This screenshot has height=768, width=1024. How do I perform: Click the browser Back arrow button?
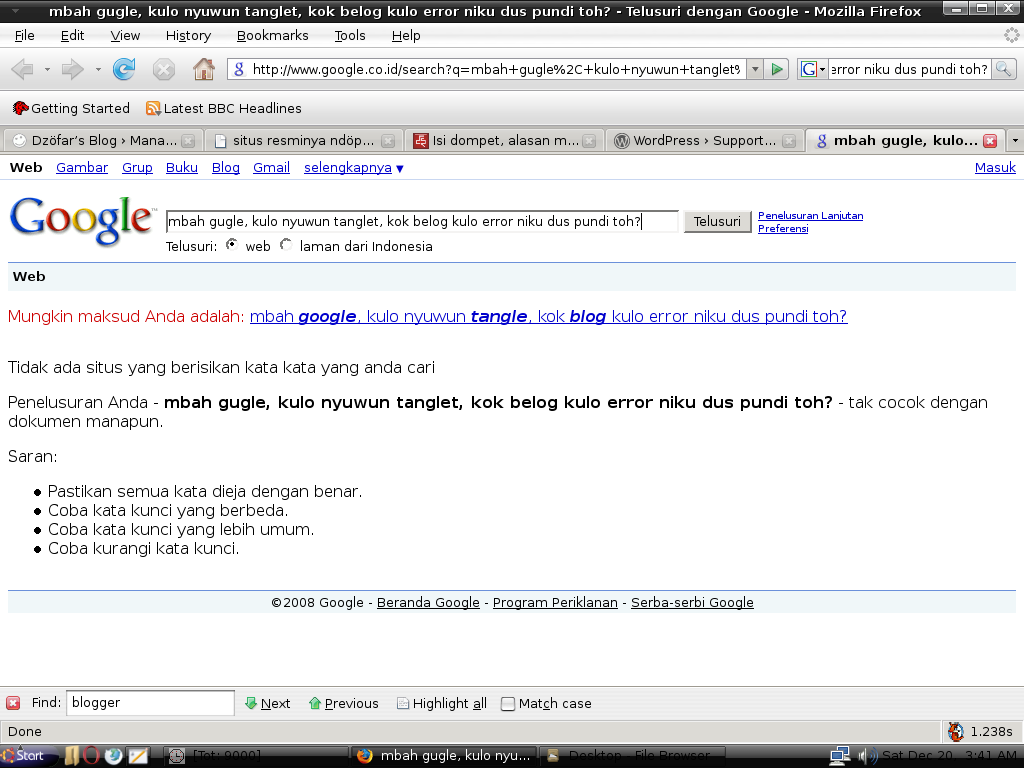(23, 69)
